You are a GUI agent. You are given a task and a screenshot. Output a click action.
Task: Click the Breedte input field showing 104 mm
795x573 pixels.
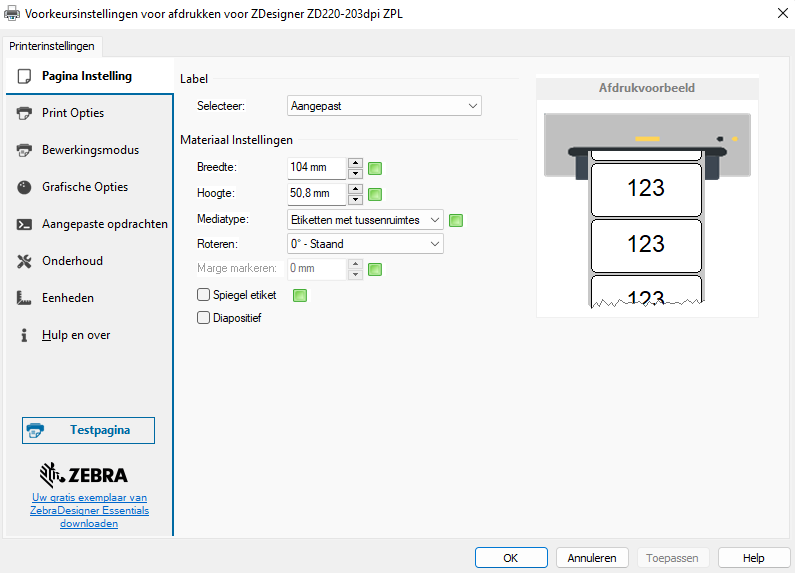(316, 168)
